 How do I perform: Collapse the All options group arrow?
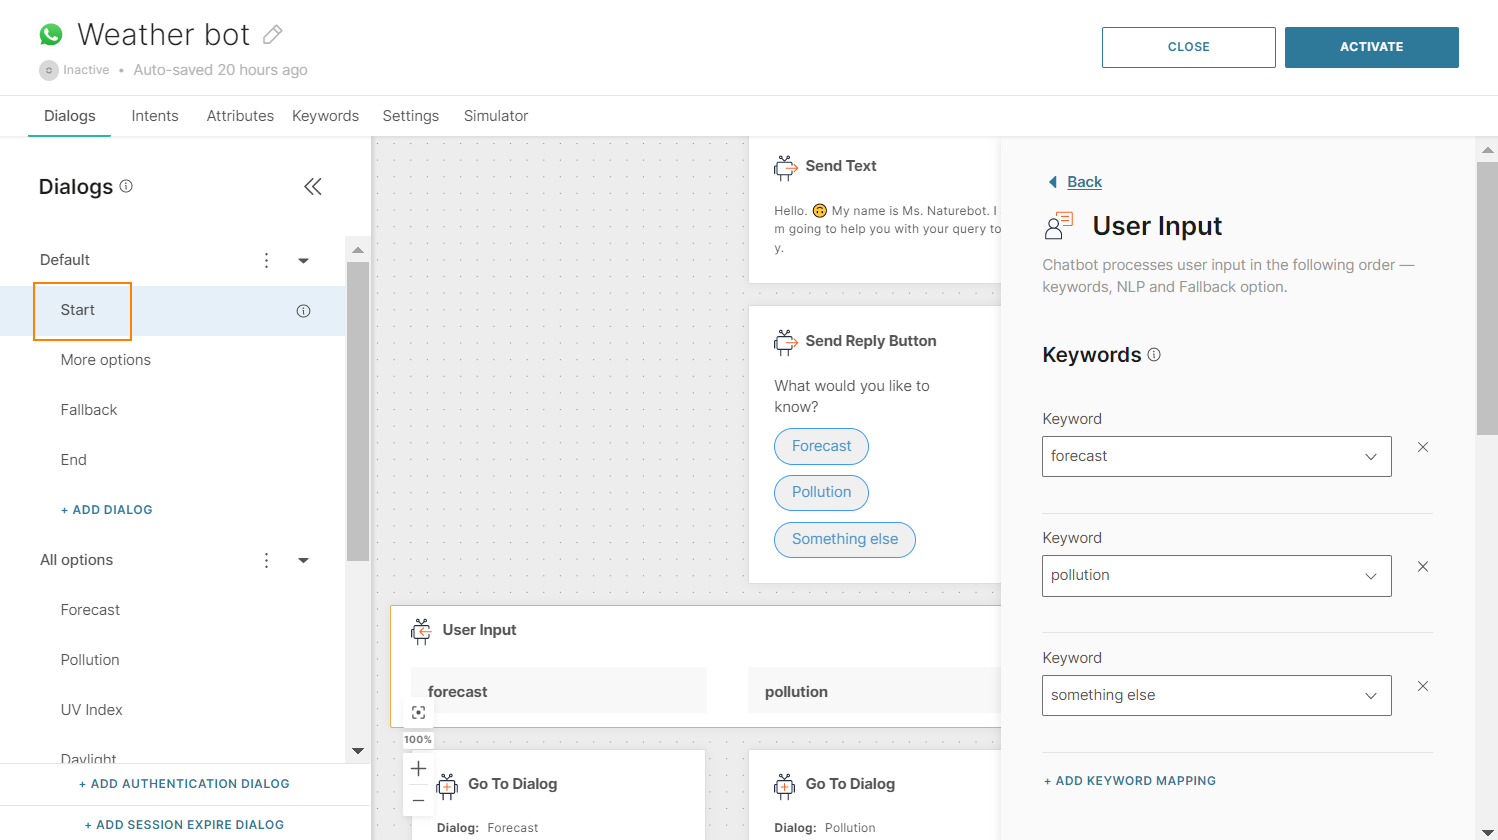tap(303, 560)
